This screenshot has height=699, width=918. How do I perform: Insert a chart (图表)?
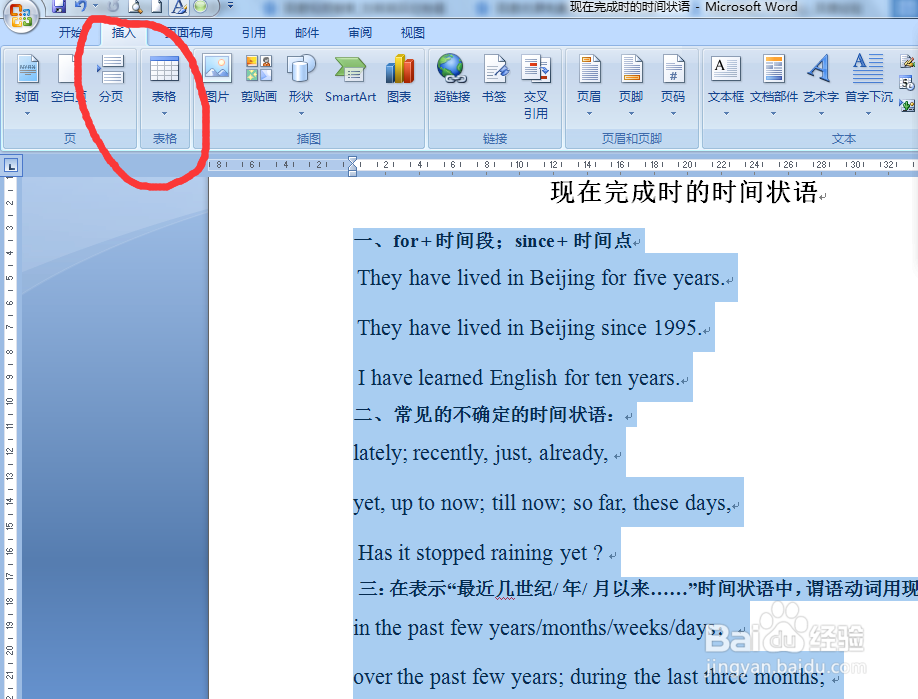coord(400,80)
